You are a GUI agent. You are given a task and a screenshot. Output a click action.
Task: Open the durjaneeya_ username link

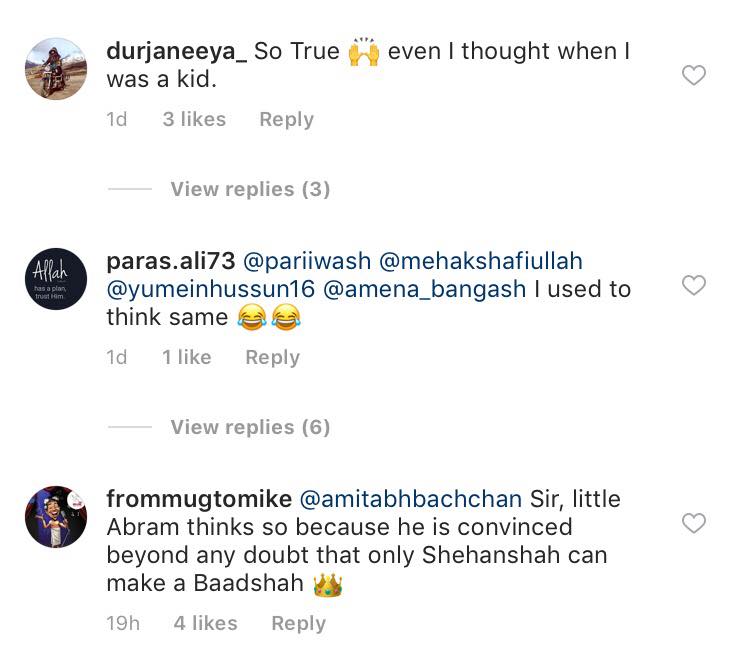pyautogui.click(x=176, y=51)
